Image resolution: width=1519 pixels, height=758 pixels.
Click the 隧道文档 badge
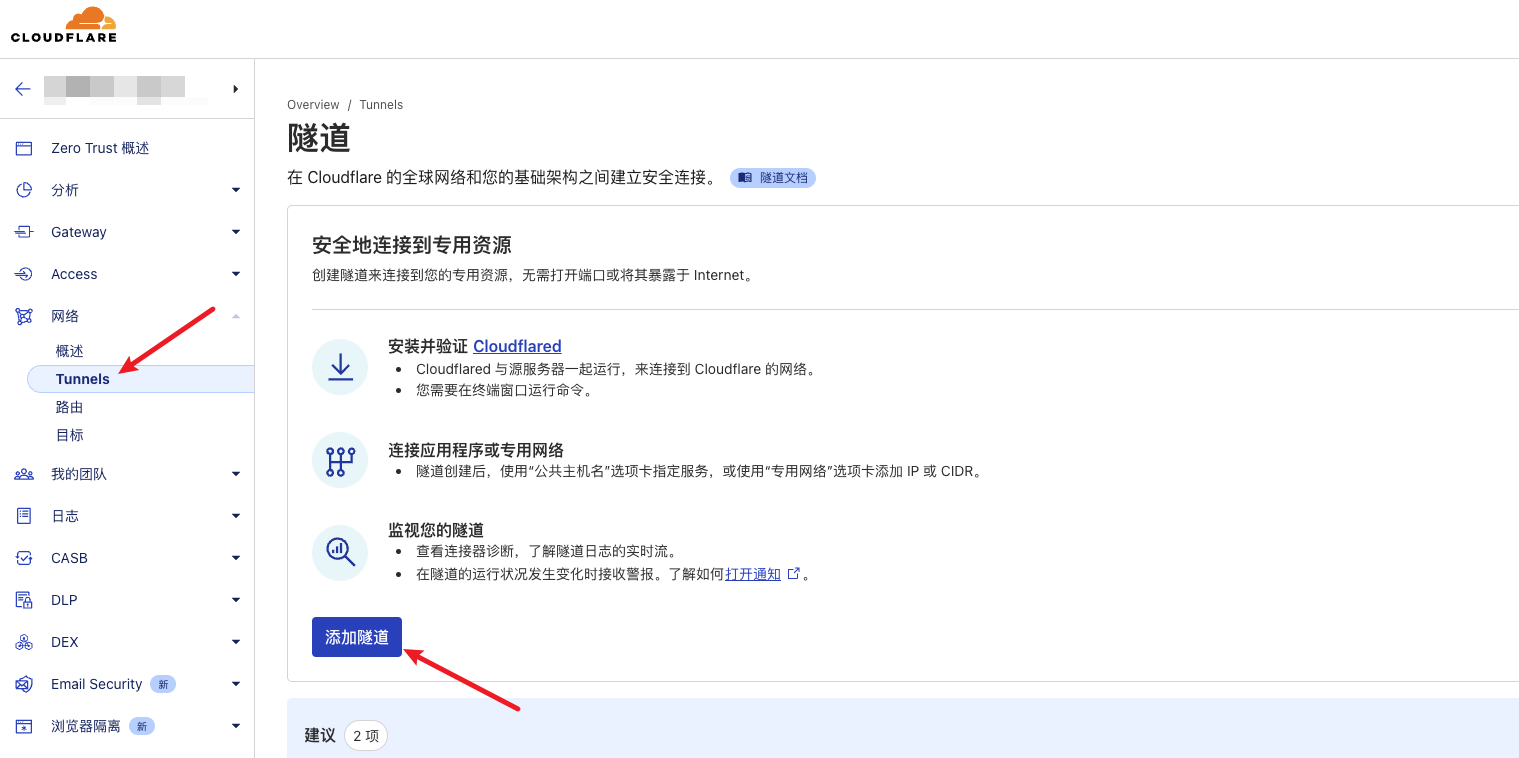[x=773, y=178]
